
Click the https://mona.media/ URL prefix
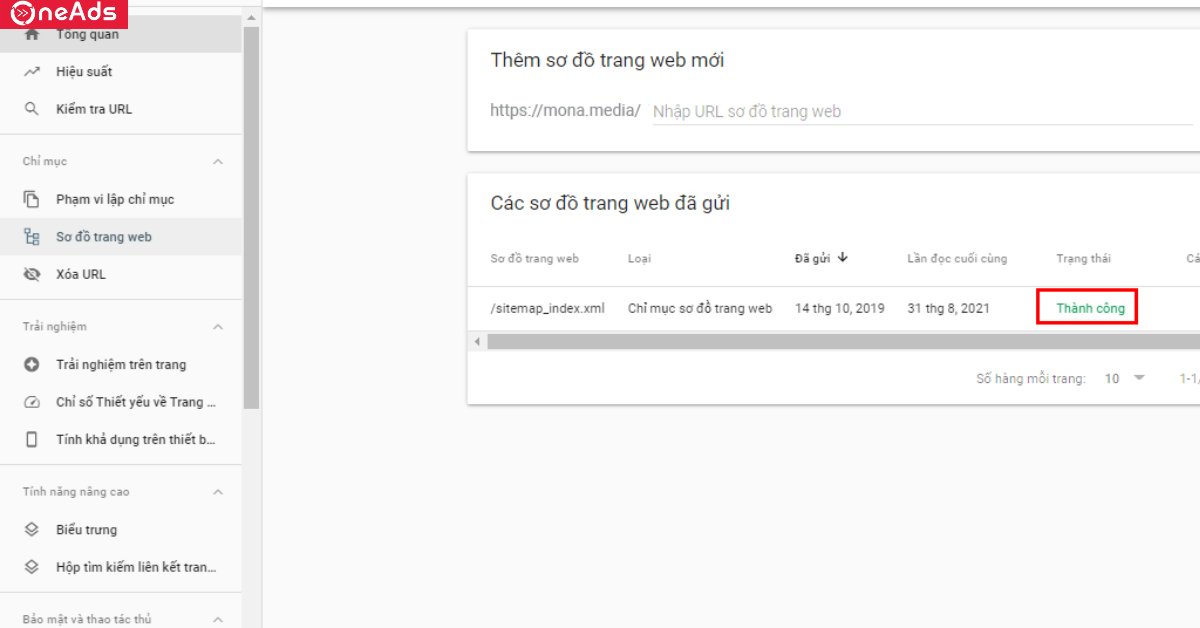[x=565, y=110]
